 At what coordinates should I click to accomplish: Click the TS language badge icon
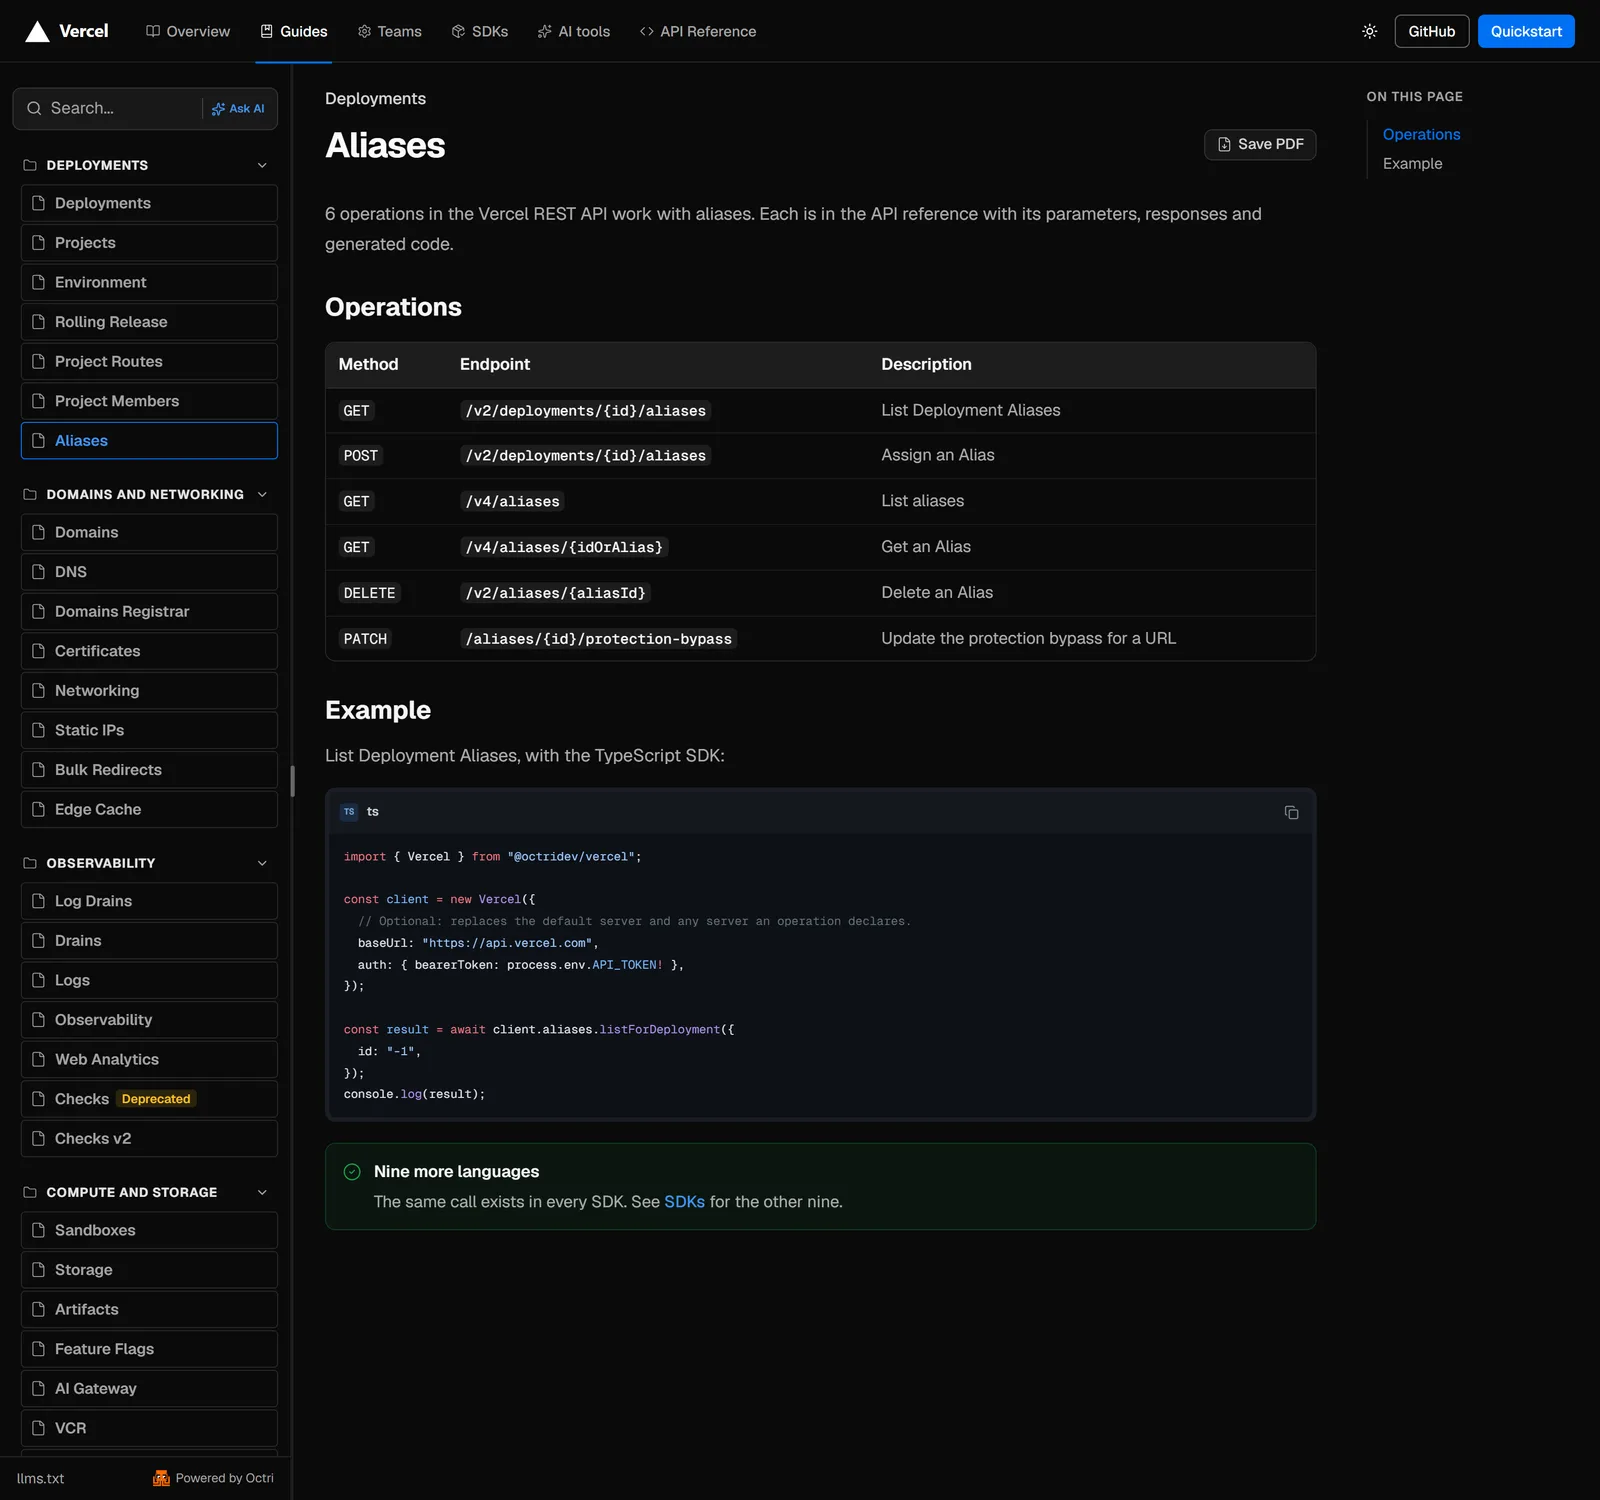pyautogui.click(x=349, y=812)
